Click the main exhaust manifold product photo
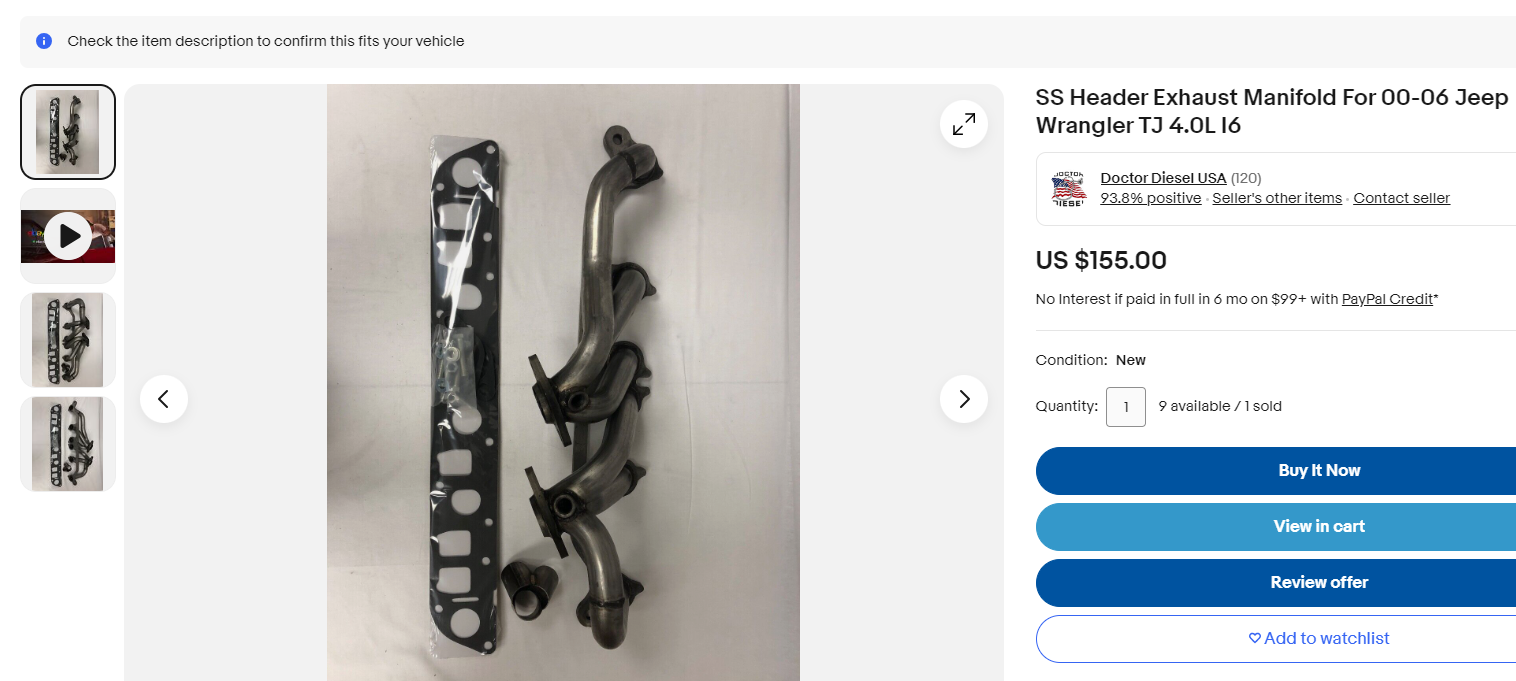Image resolution: width=1516 pixels, height=681 pixels. coord(563,383)
